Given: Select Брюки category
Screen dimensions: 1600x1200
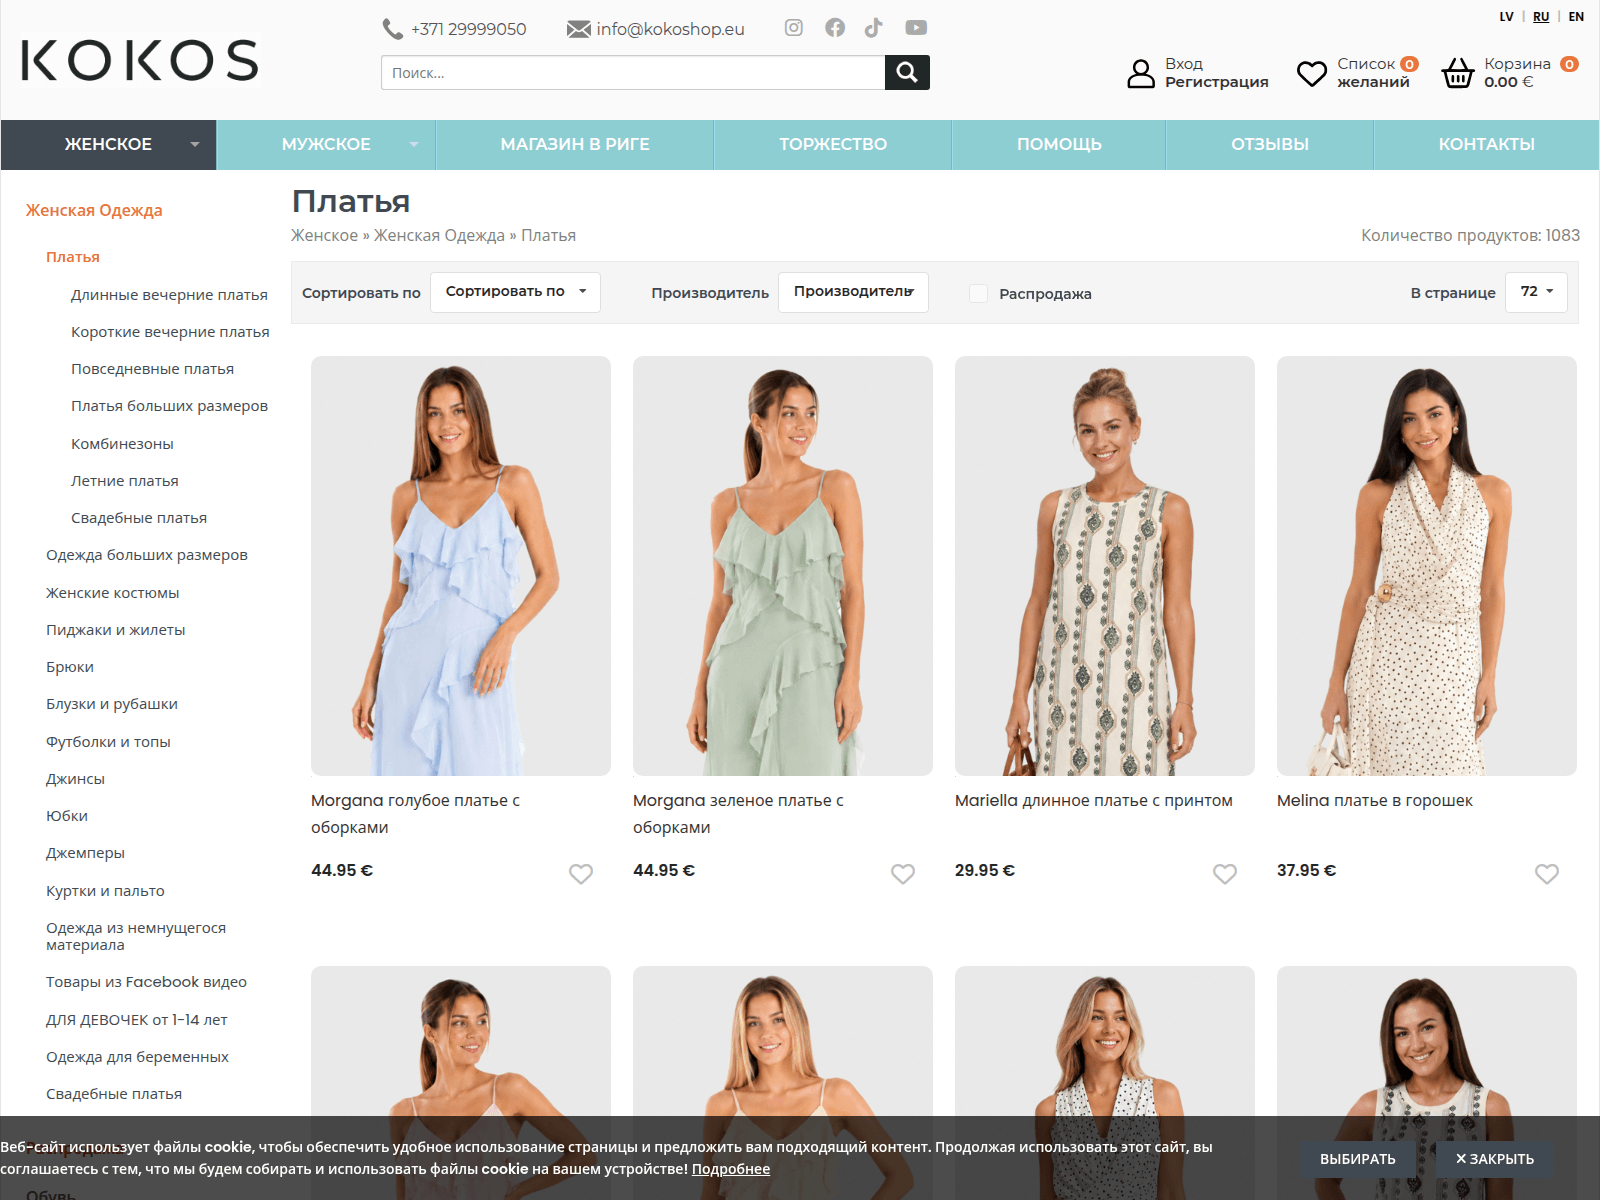Looking at the screenshot, I should (69, 667).
